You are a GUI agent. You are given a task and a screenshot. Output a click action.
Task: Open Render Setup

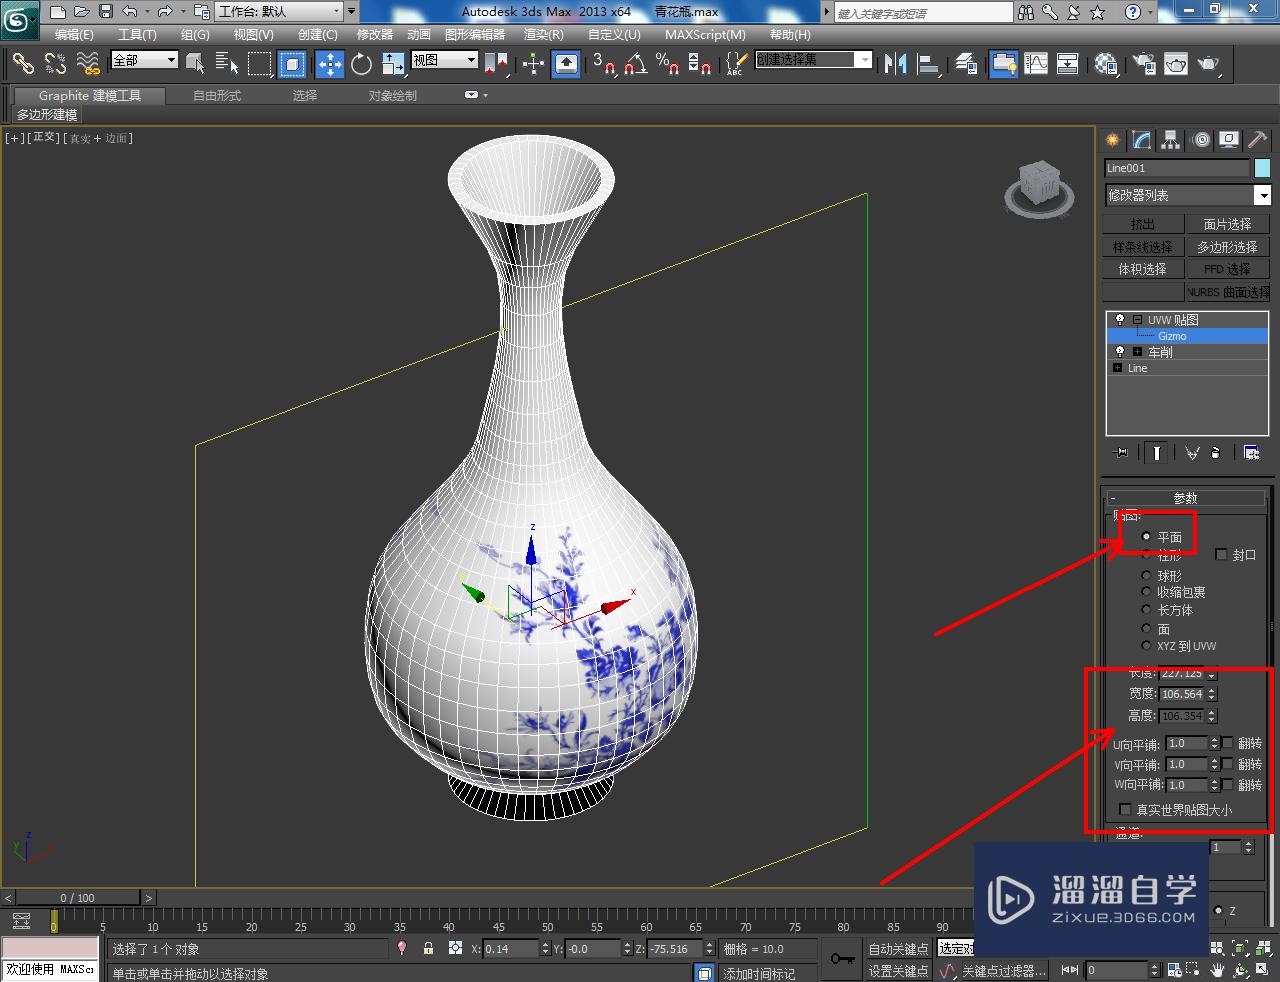coord(1142,64)
